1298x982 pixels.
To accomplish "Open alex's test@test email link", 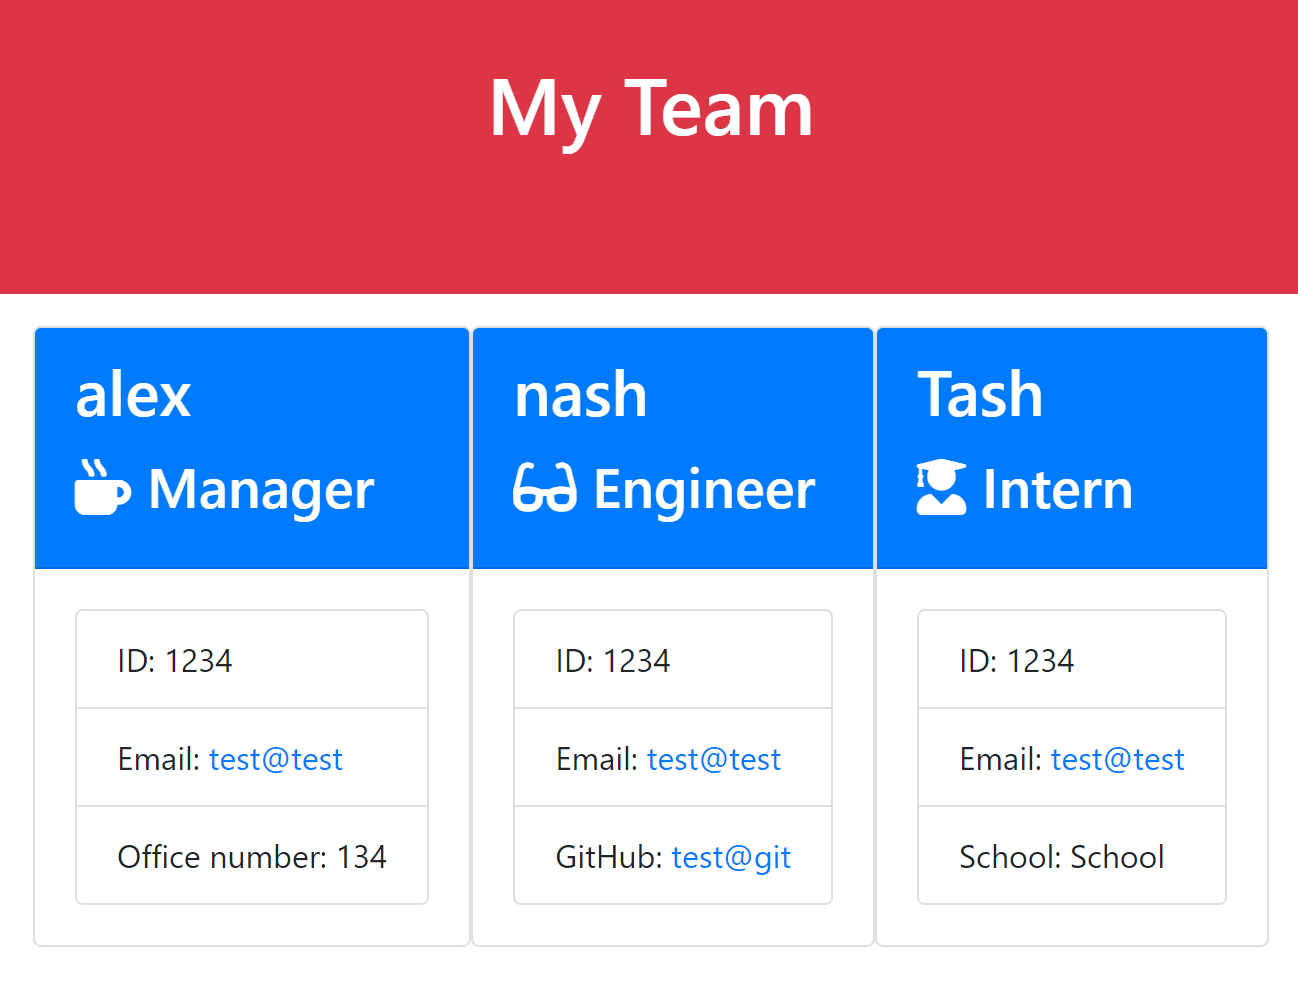I will tap(275, 759).
